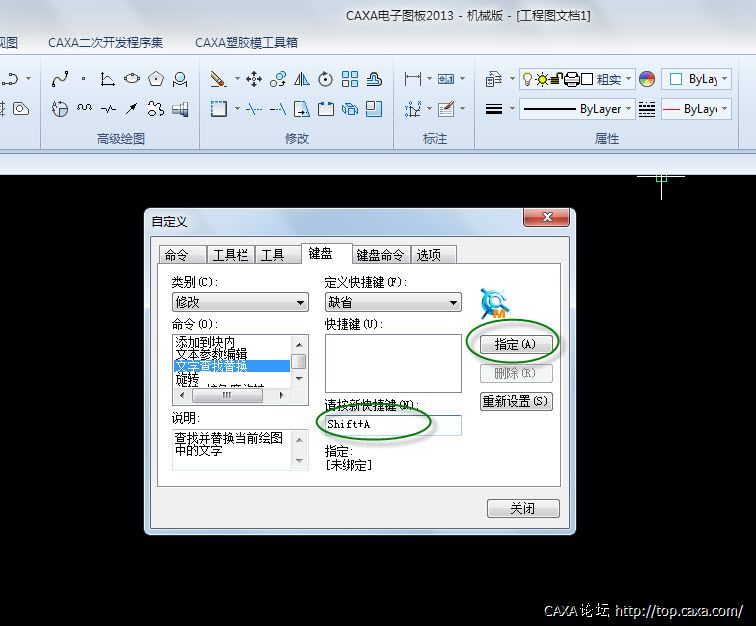The width and height of the screenshot is (756, 626).
Task: Select the mirror tool
Action: (302, 79)
